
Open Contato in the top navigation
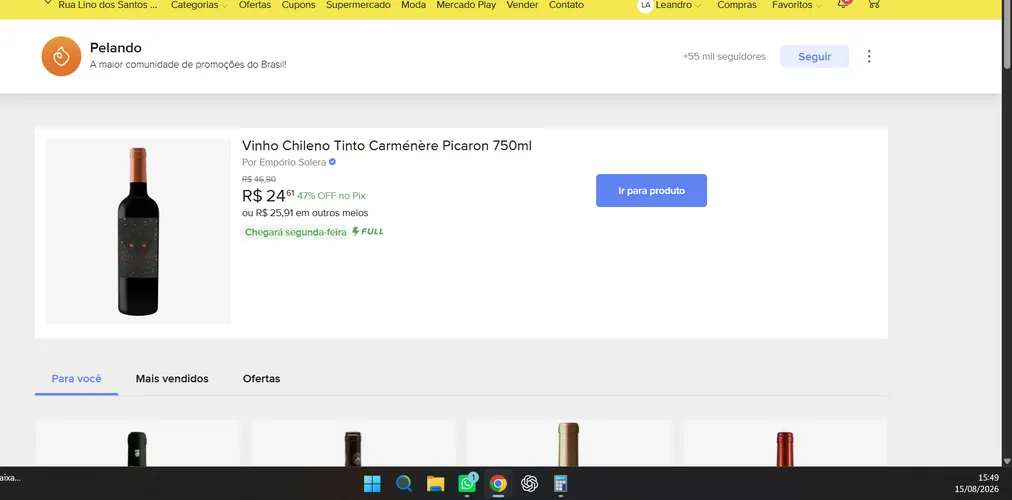point(566,5)
